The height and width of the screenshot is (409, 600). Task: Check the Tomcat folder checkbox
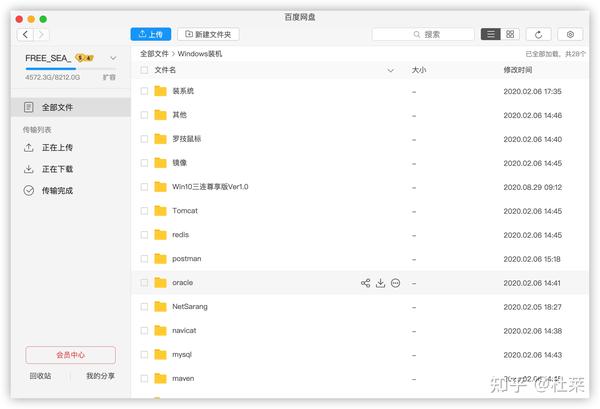point(144,211)
